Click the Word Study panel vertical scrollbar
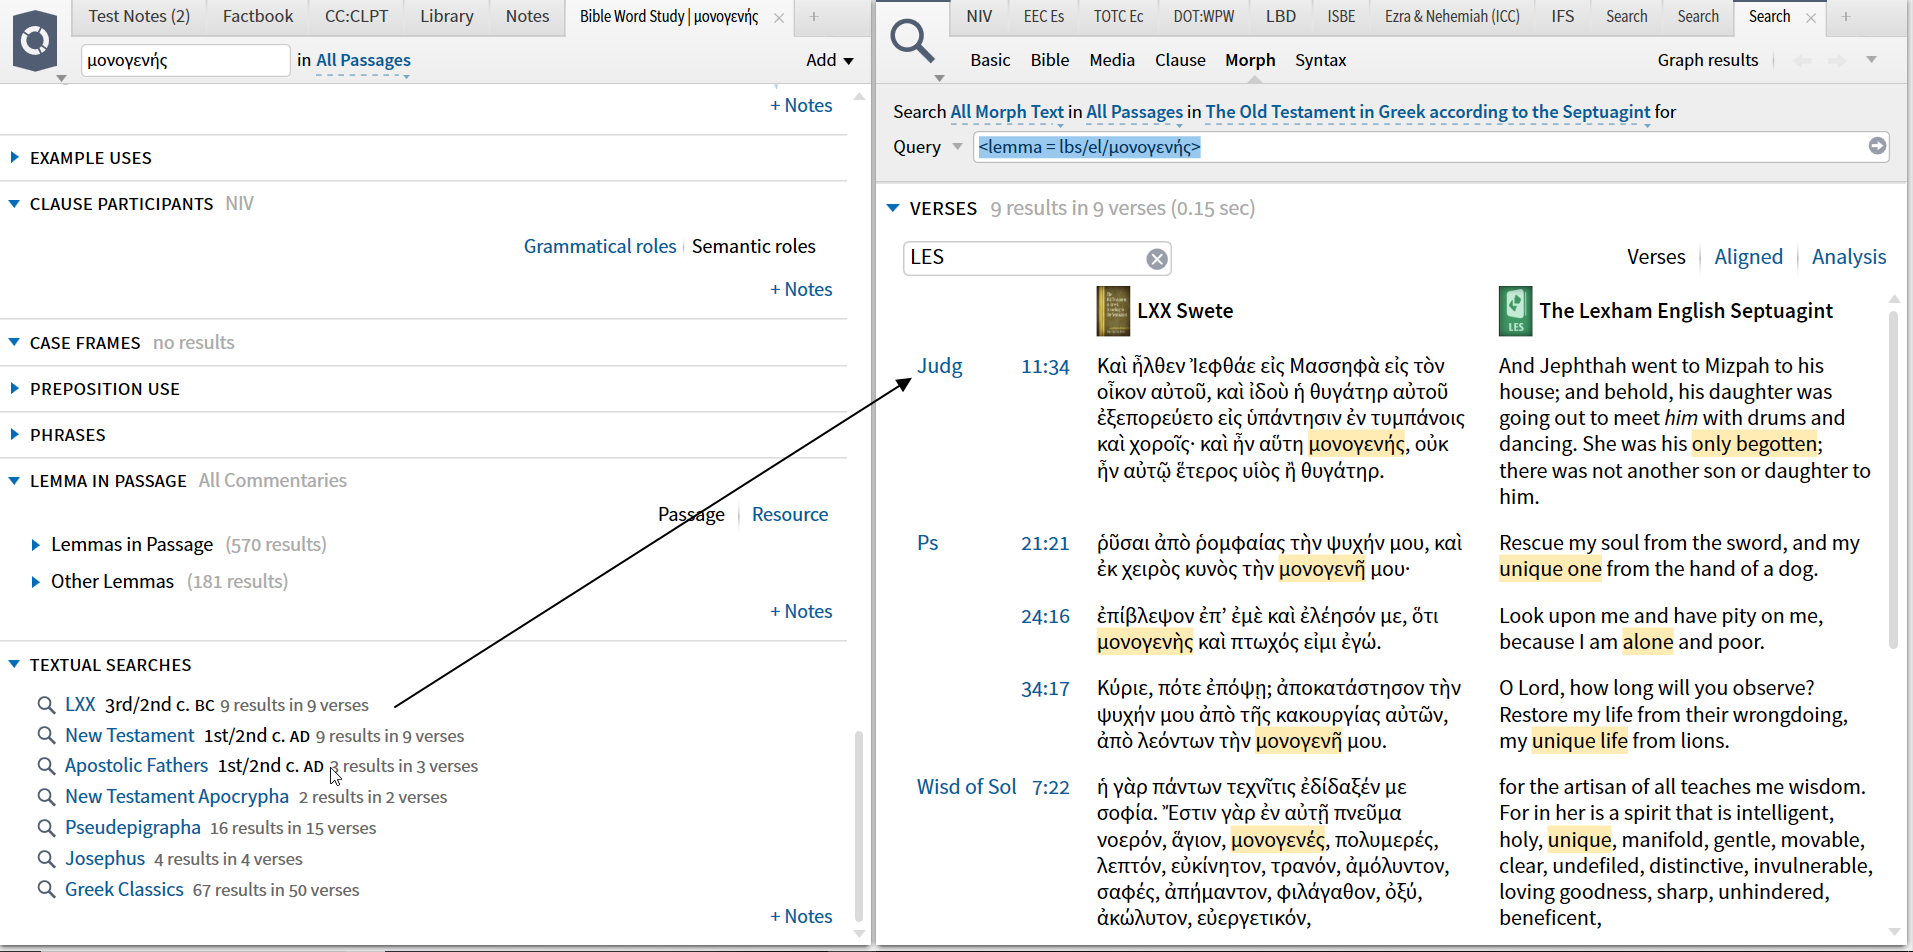1913x952 pixels. pyautogui.click(x=859, y=825)
